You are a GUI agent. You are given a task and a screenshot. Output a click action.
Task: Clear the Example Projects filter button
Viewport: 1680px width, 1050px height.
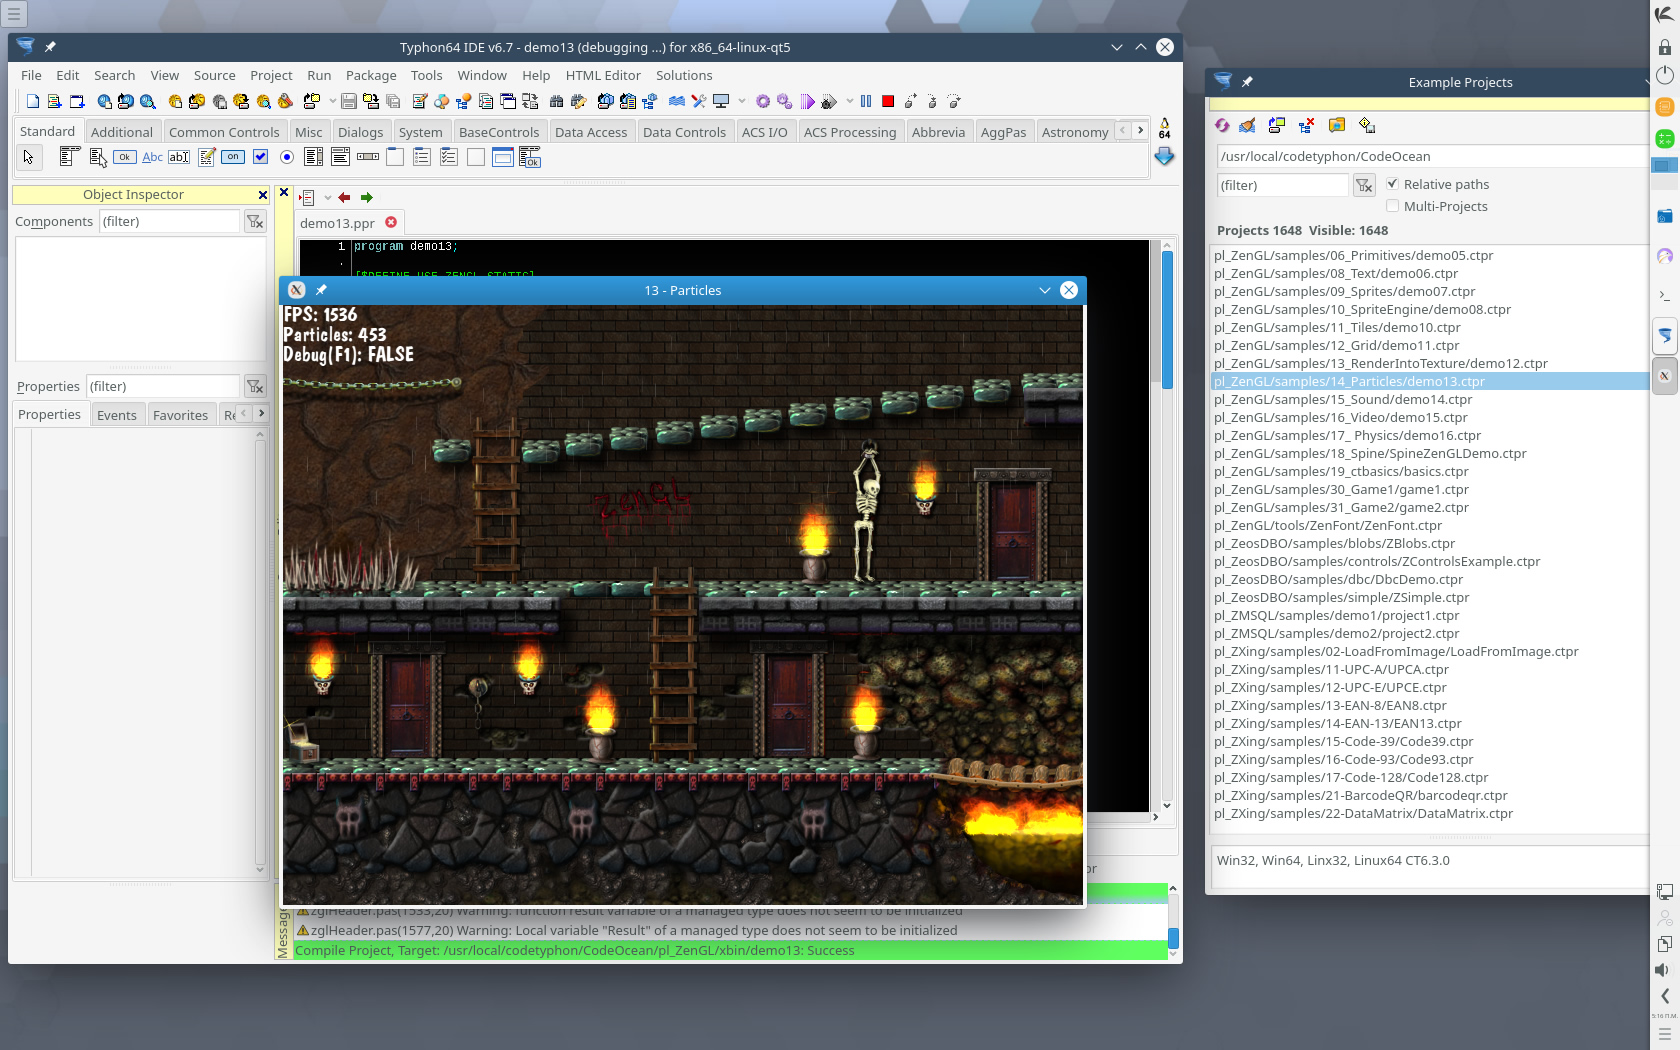(1364, 185)
